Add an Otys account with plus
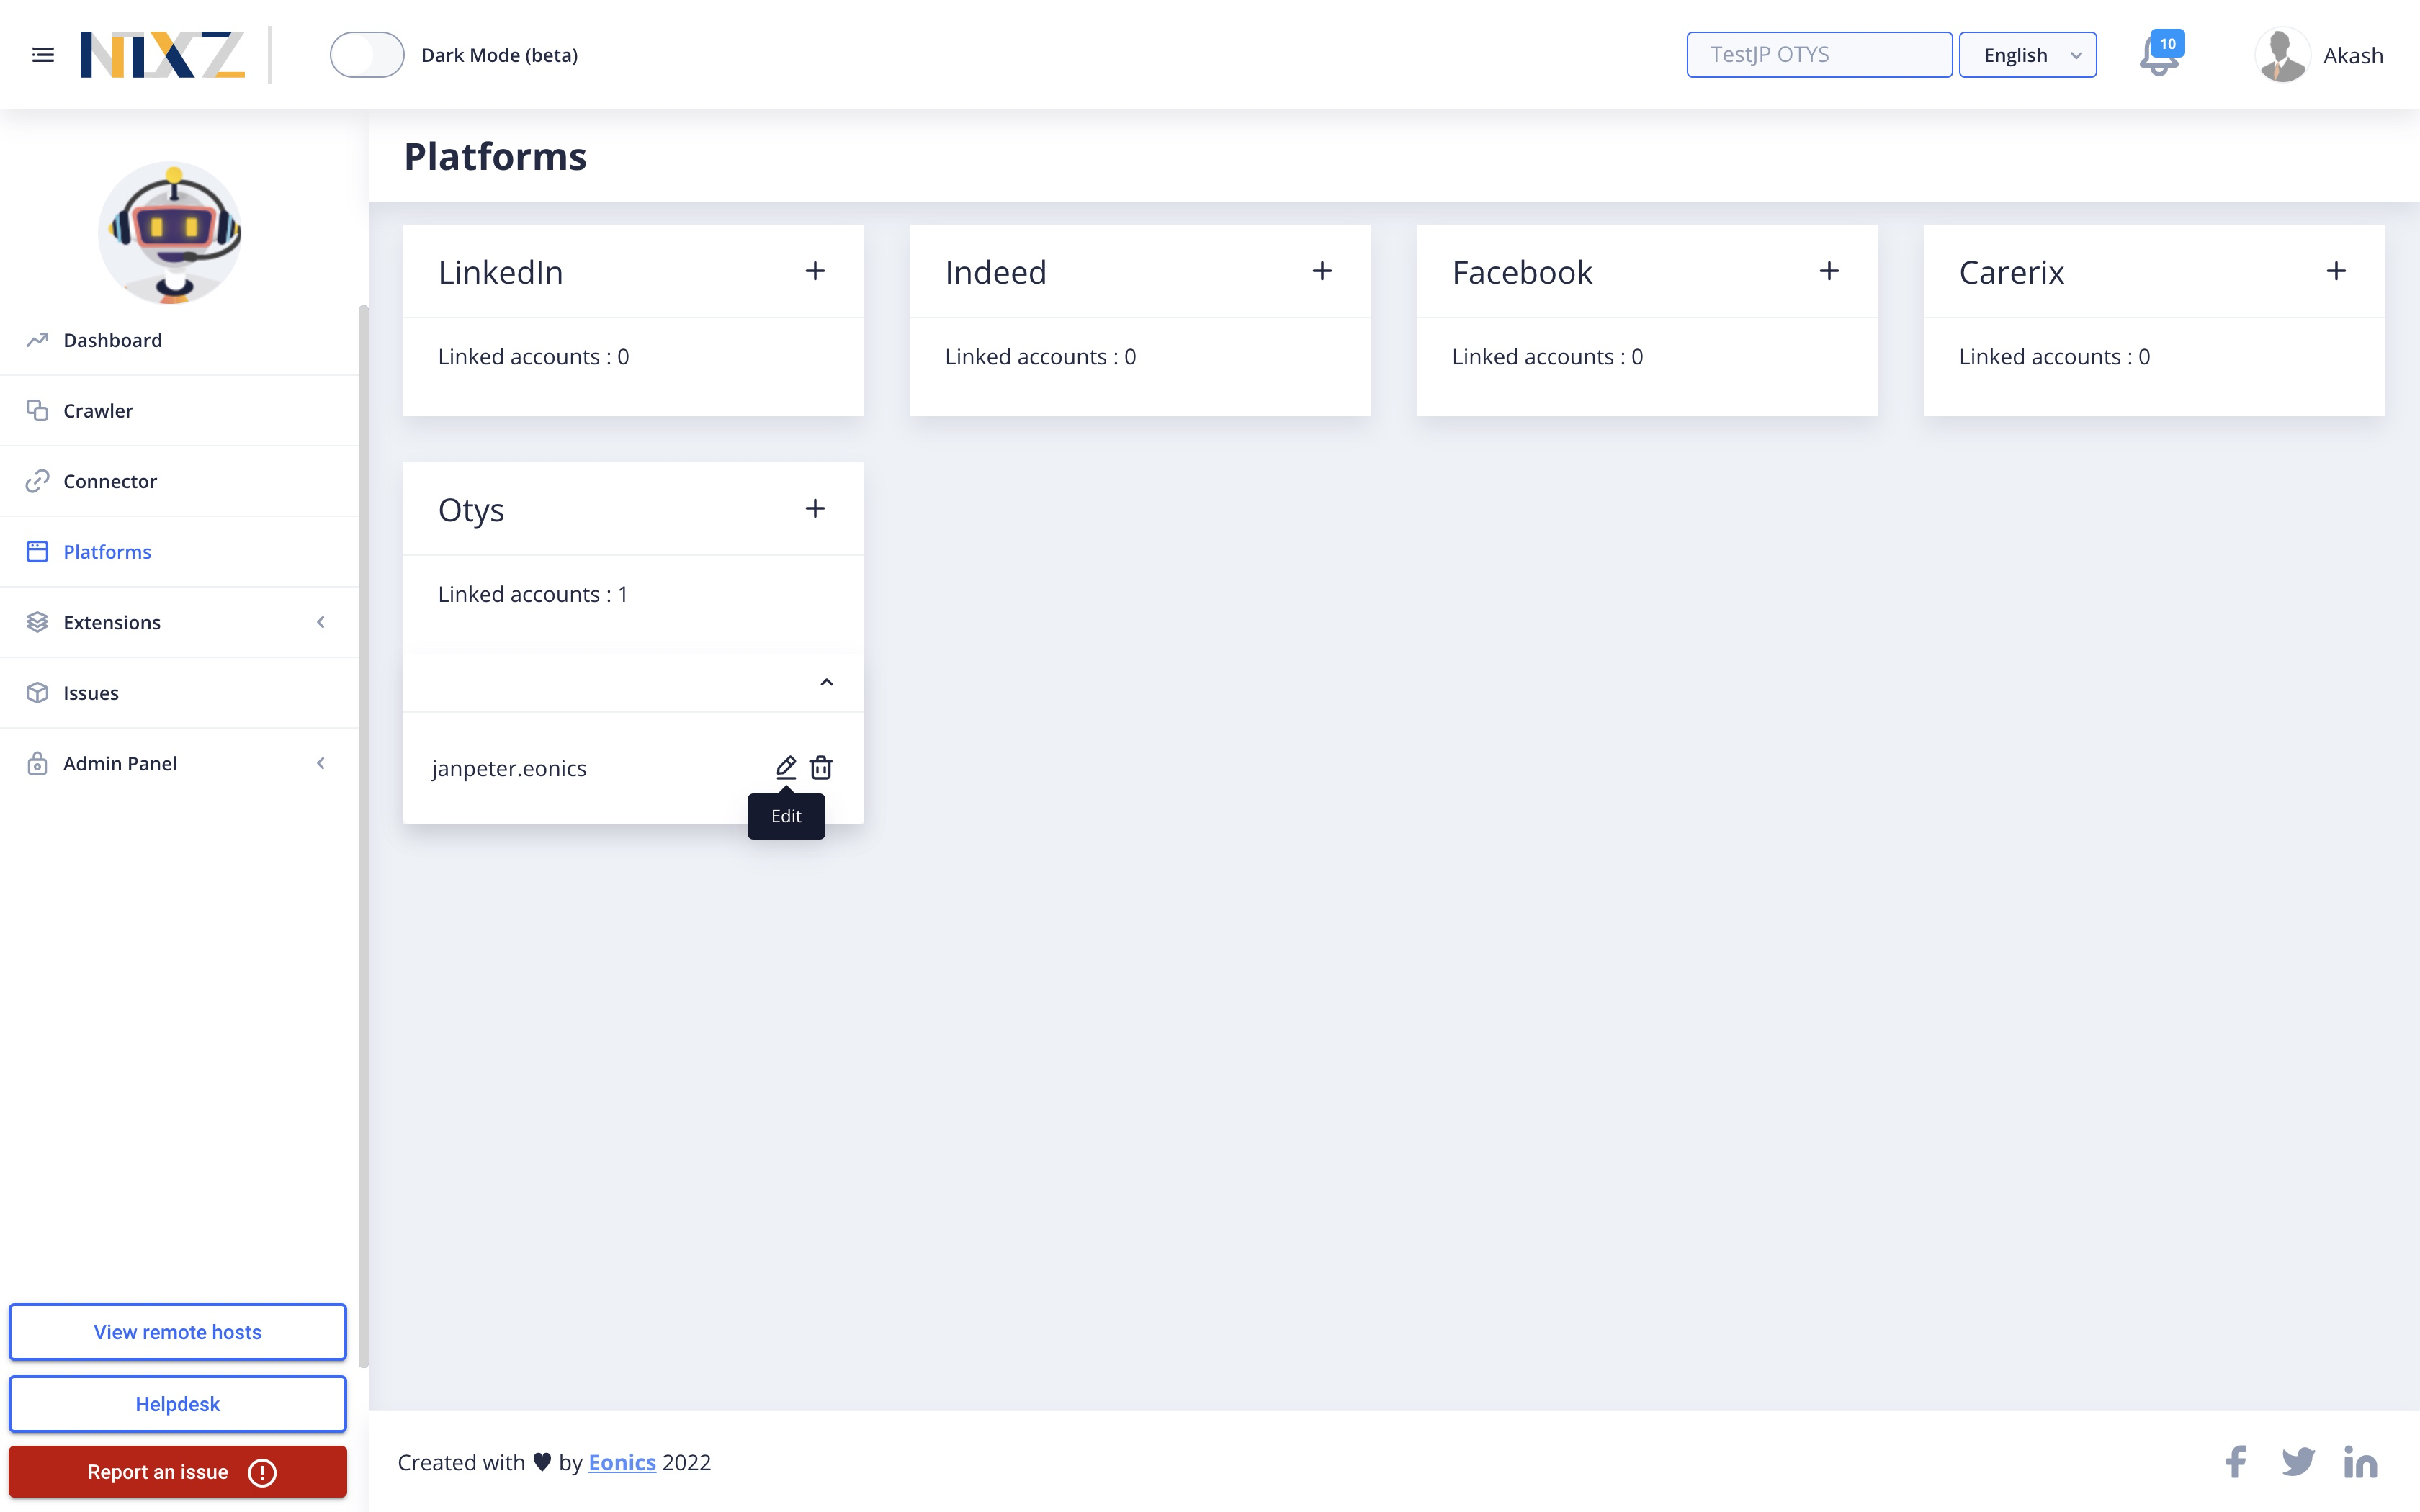2420x1512 pixels. [815, 509]
